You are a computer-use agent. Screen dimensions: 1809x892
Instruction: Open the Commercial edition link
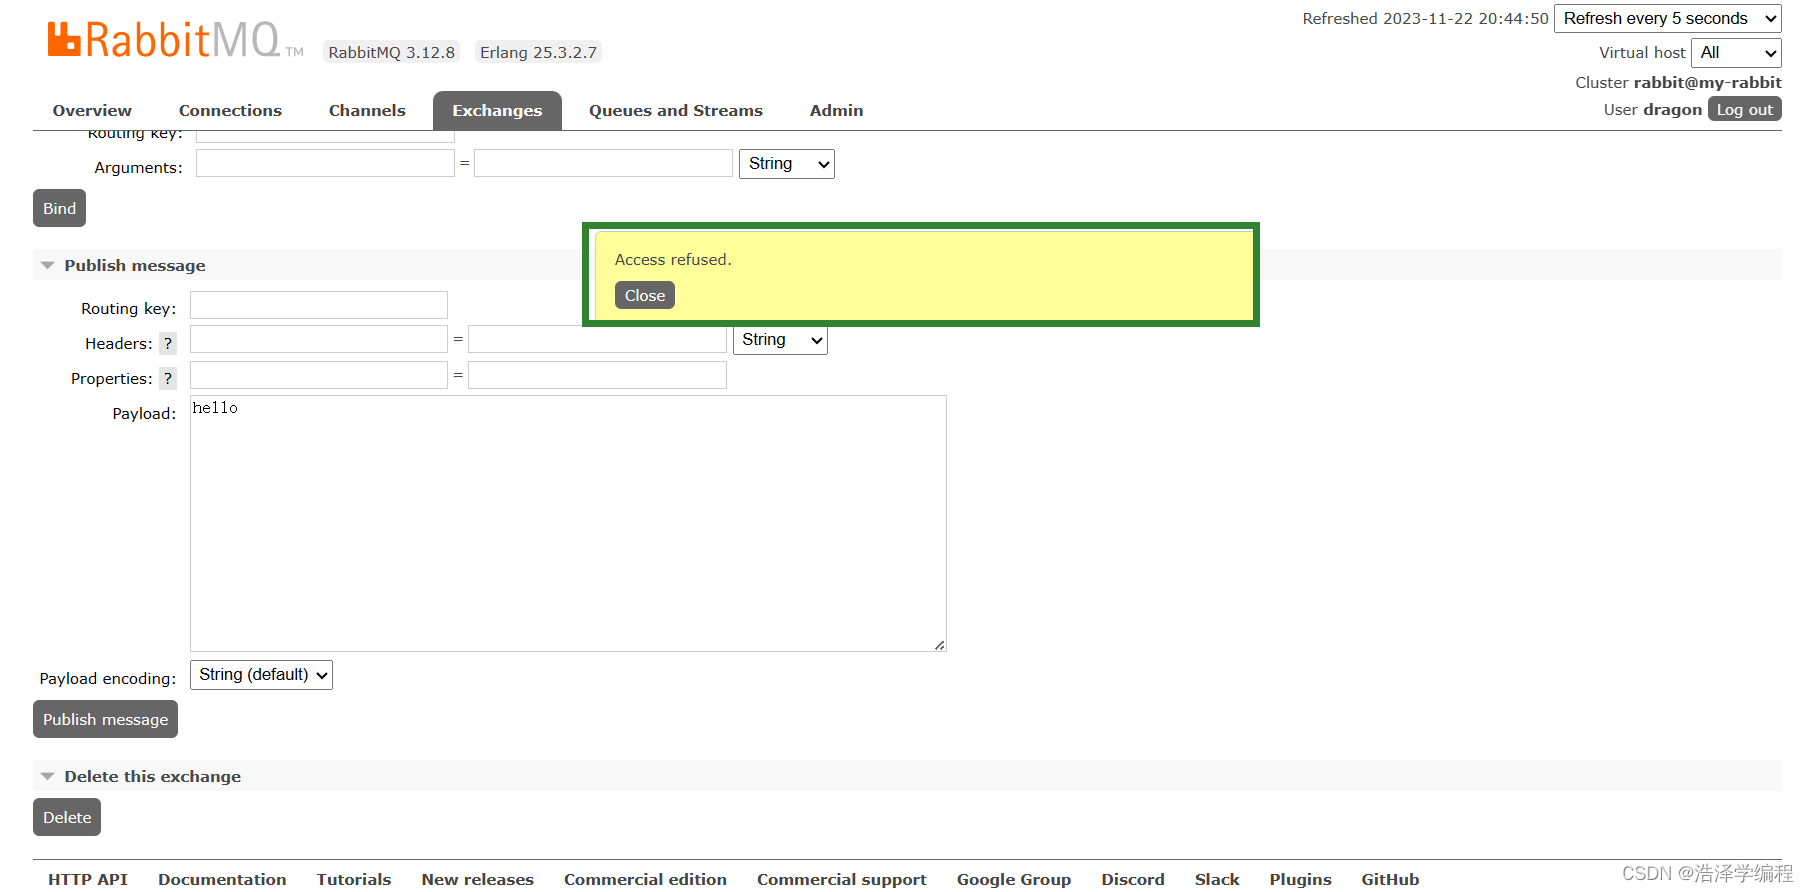[645, 879]
